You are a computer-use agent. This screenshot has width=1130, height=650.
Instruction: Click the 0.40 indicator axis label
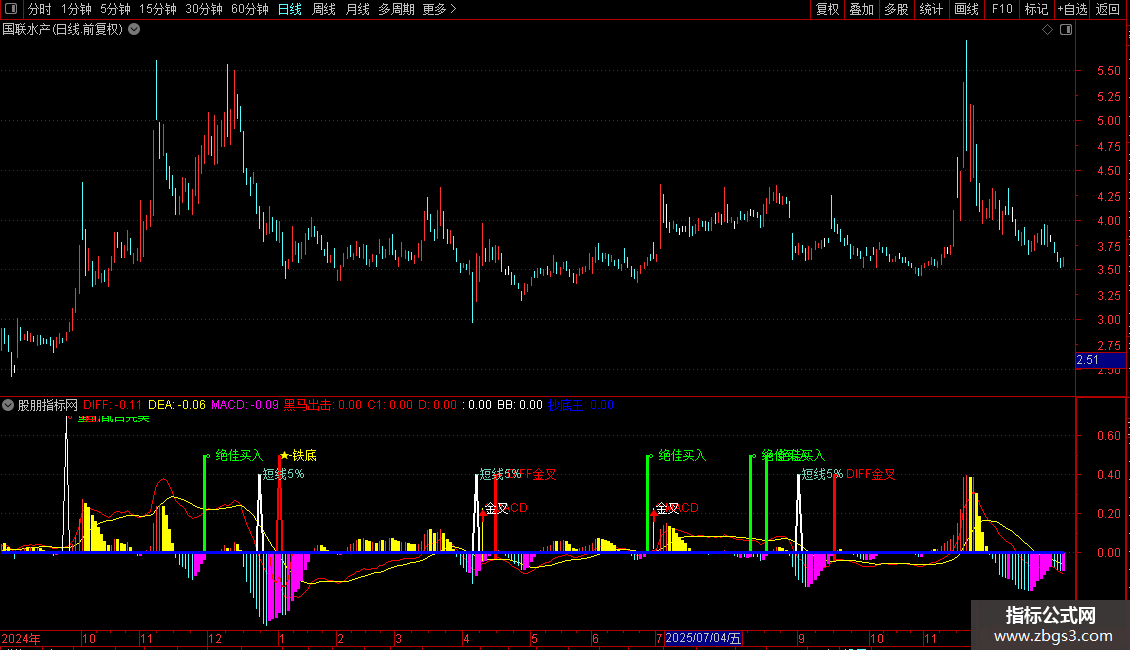pos(1108,475)
